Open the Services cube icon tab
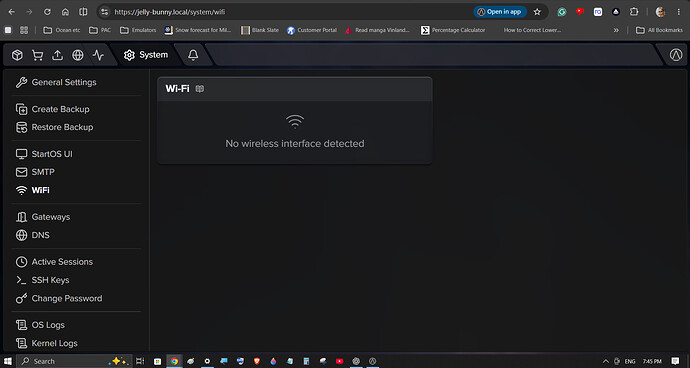This screenshot has height=368, width=690. (17, 55)
